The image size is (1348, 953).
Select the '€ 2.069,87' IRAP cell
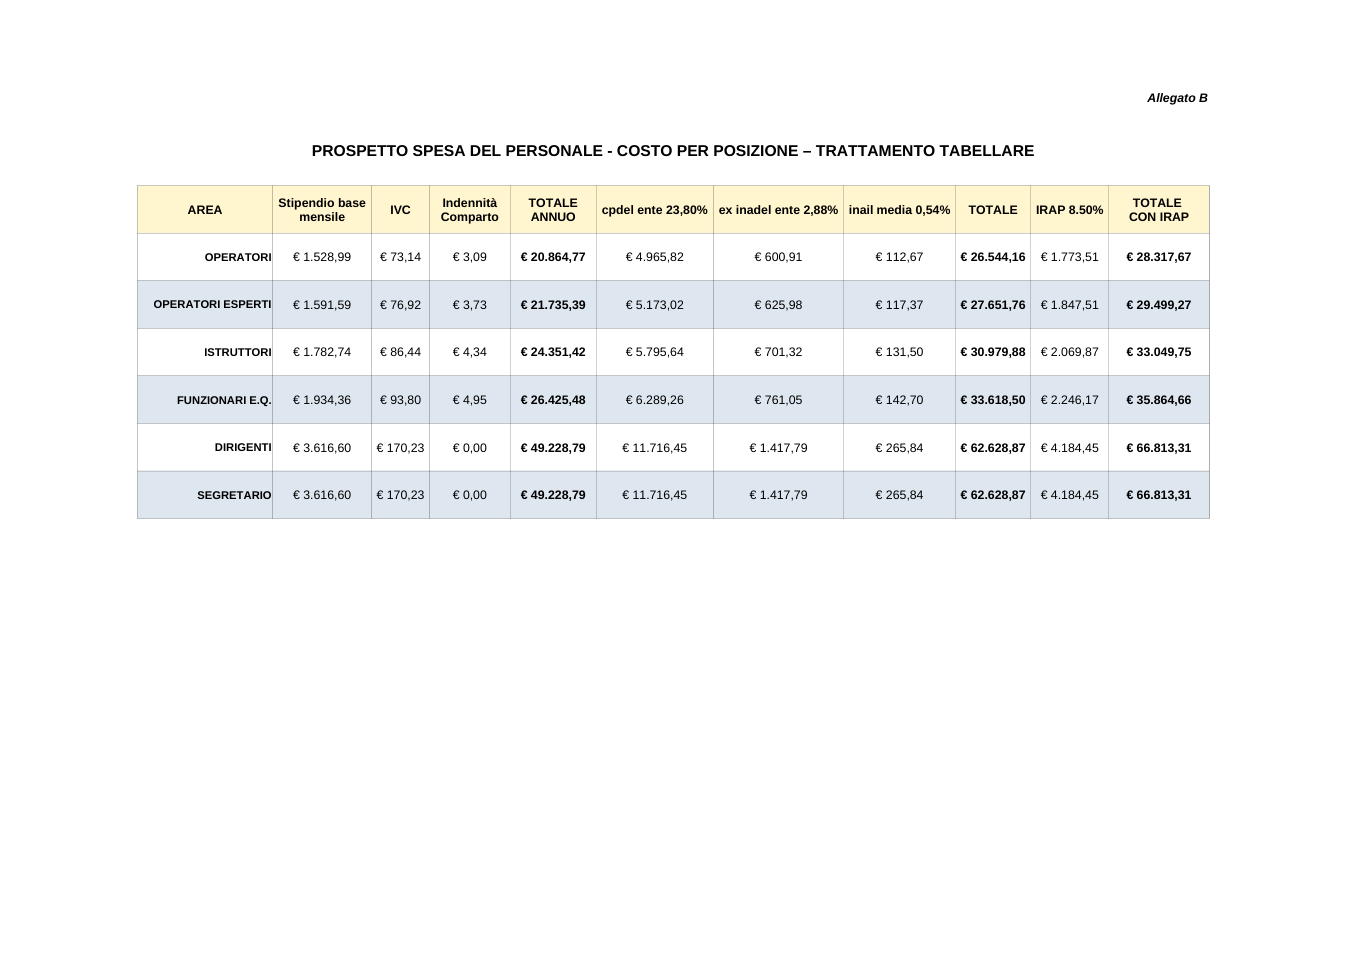[1069, 352]
